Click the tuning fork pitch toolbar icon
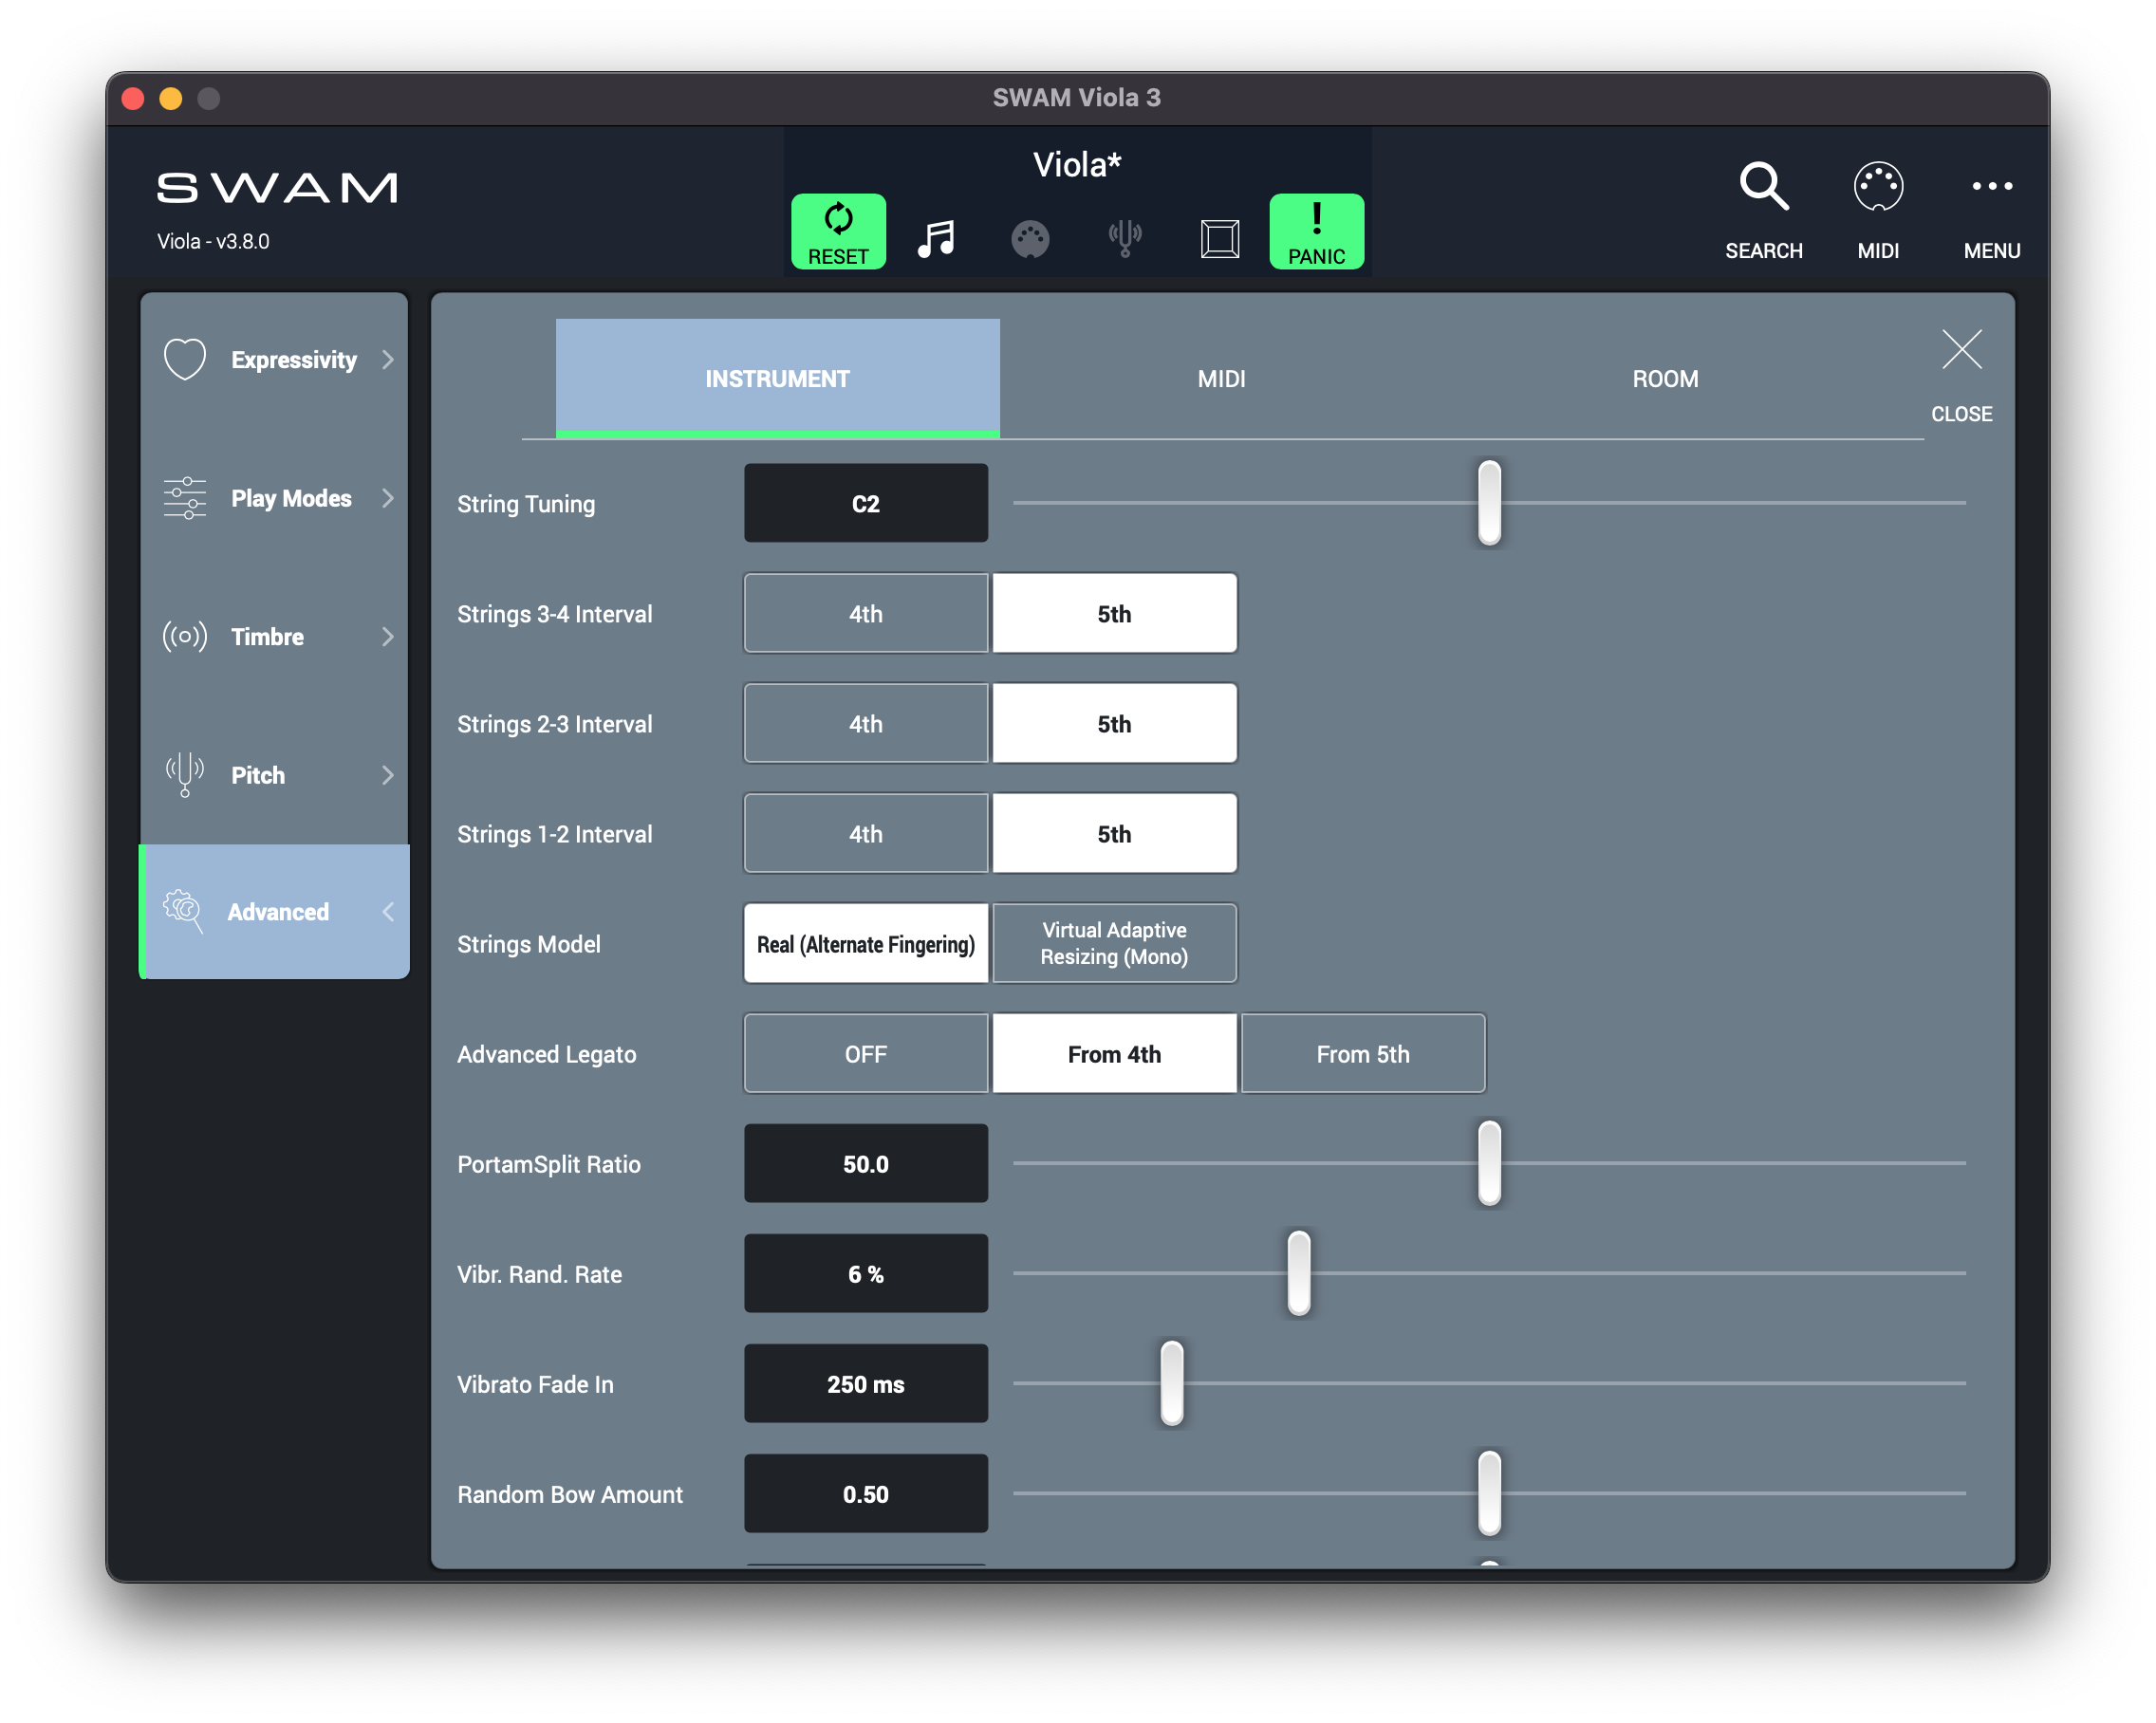Screen dimensions: 2156x1723 click(1125, 239)
